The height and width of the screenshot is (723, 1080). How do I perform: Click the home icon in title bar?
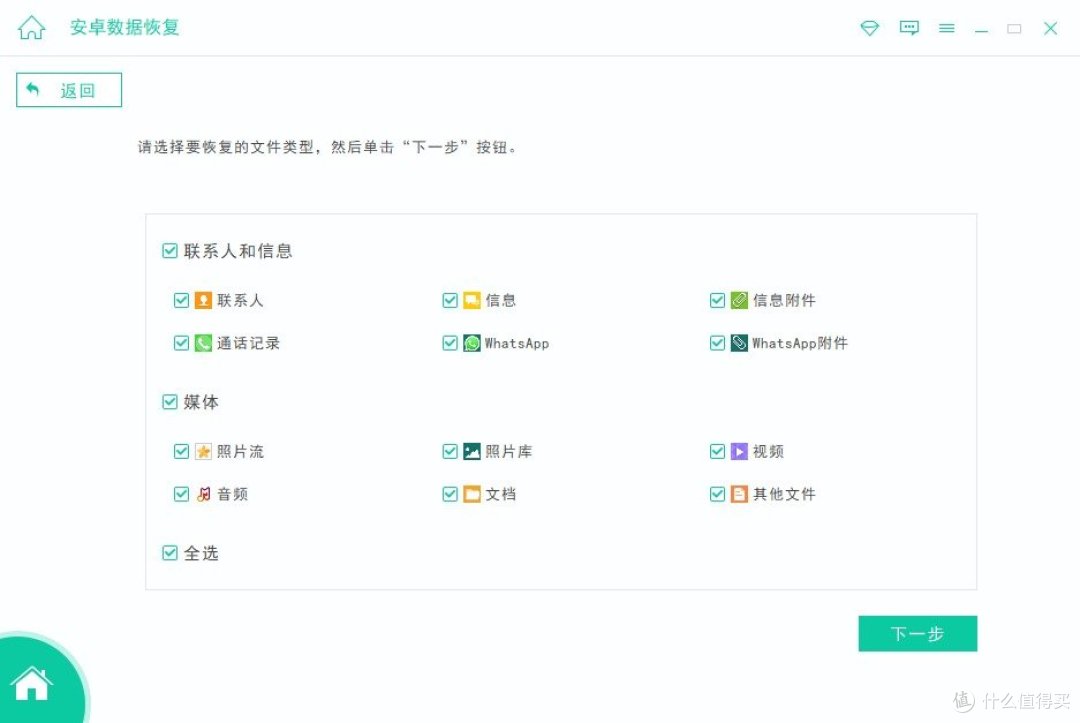pos(32,28)
